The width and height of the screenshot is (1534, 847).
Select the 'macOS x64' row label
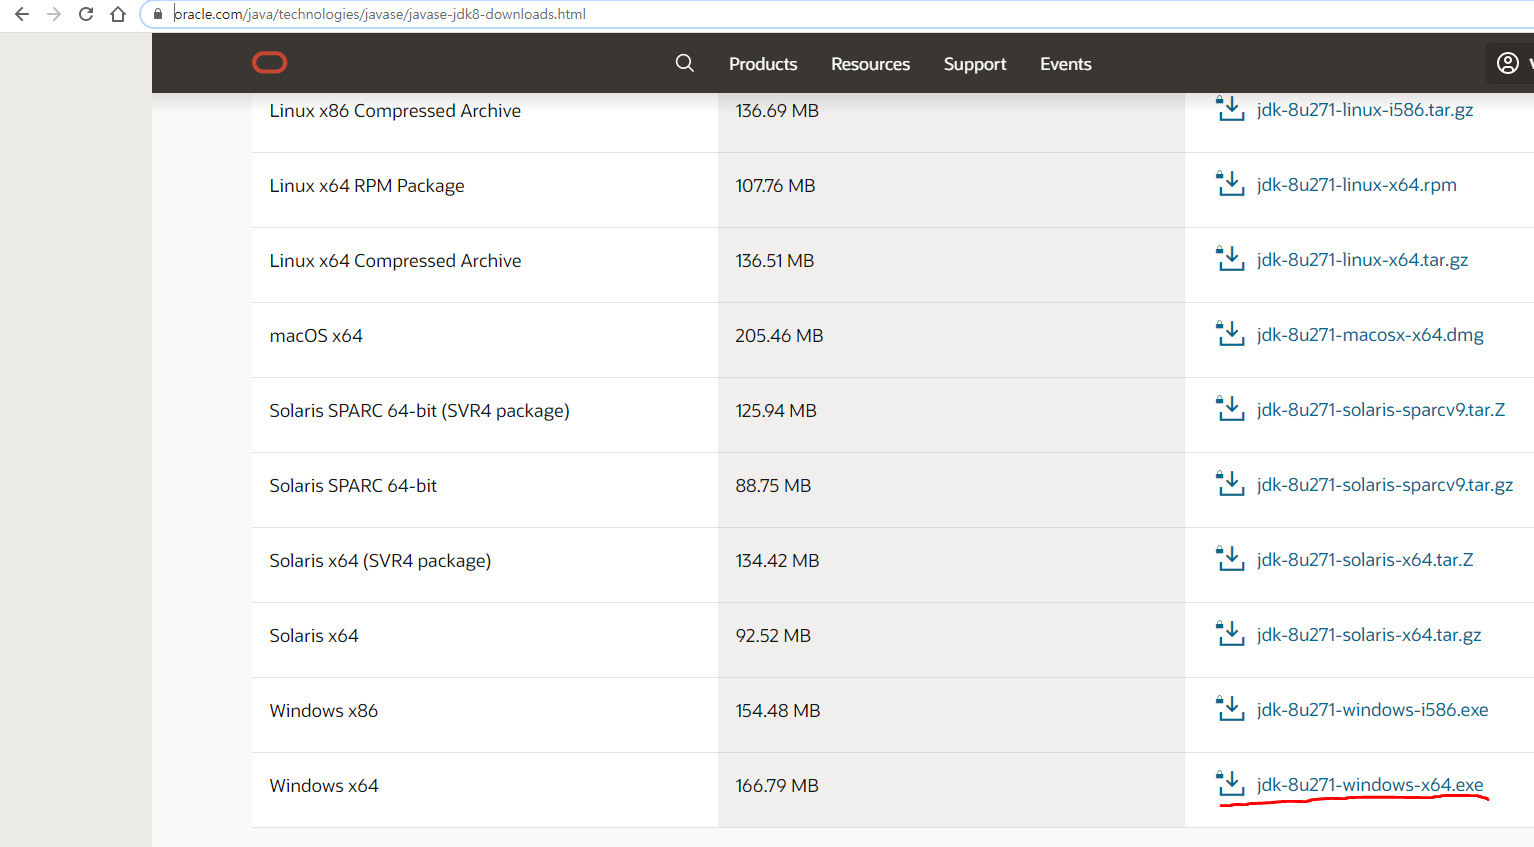pyautogui.click(x=316, y=336)
